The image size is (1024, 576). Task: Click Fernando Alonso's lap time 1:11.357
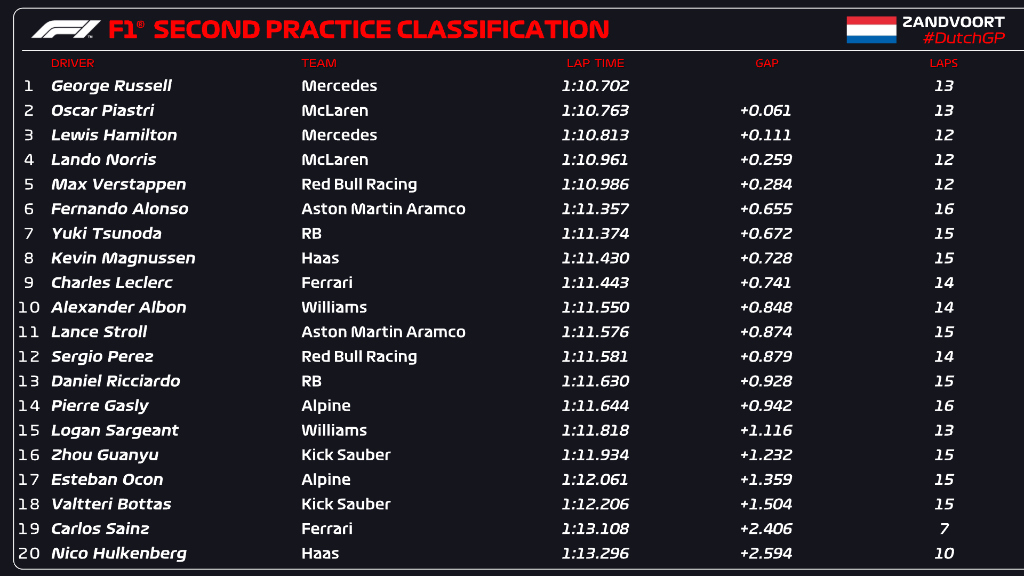(x=595, y=209)
